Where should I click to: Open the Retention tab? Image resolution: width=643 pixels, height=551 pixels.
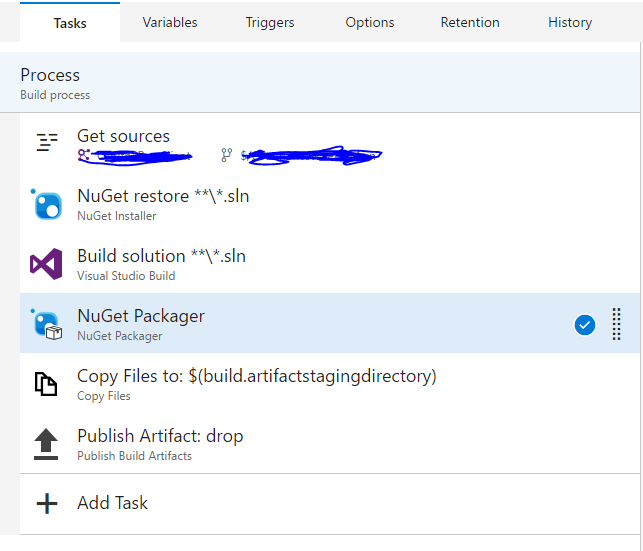point(470,23)
